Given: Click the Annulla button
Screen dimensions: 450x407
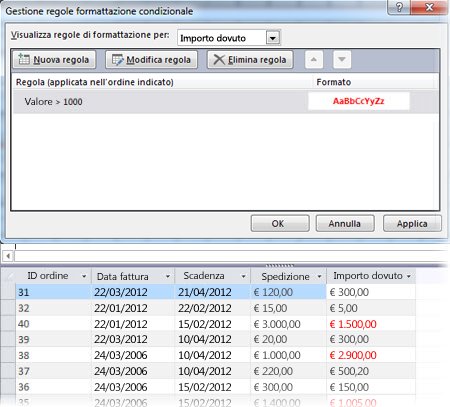Looking at the screenshot, I should (x=345, y=223).
